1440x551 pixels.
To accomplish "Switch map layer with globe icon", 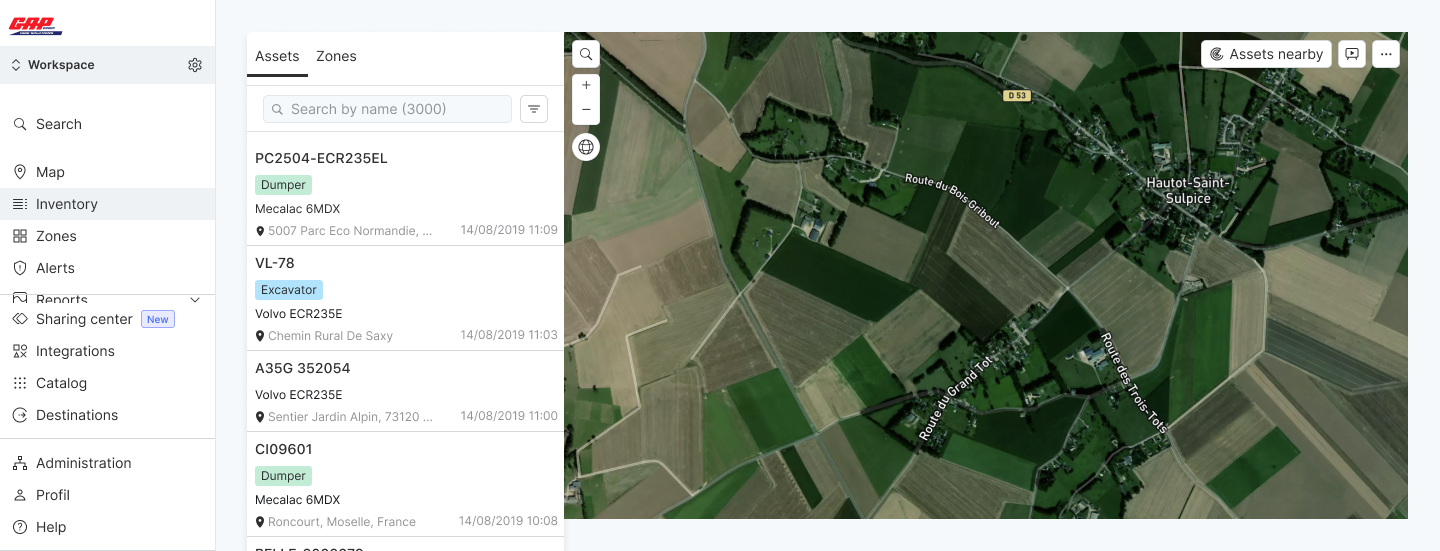I will coord(586,147).
